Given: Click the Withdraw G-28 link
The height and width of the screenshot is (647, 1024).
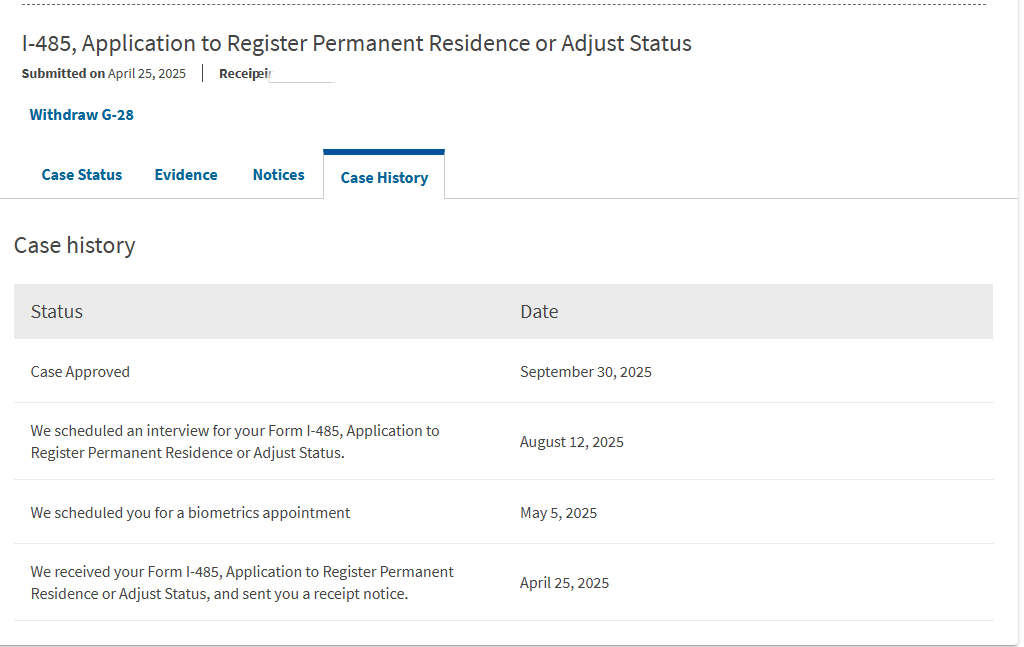Looking at the screenshot, I should point(81,115).
